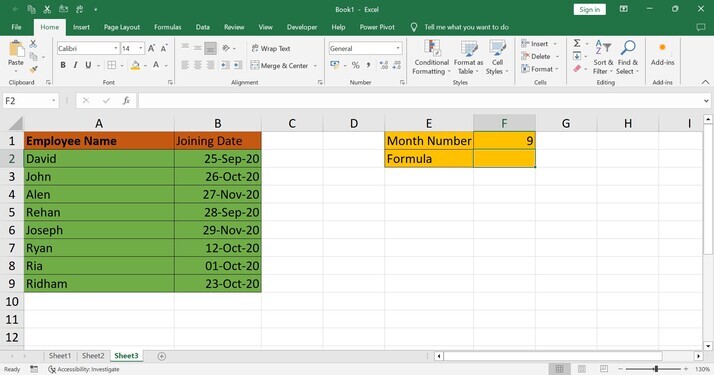Toggle Bold formatting
This screenshot has height=375, width=714.
point(63,65)
